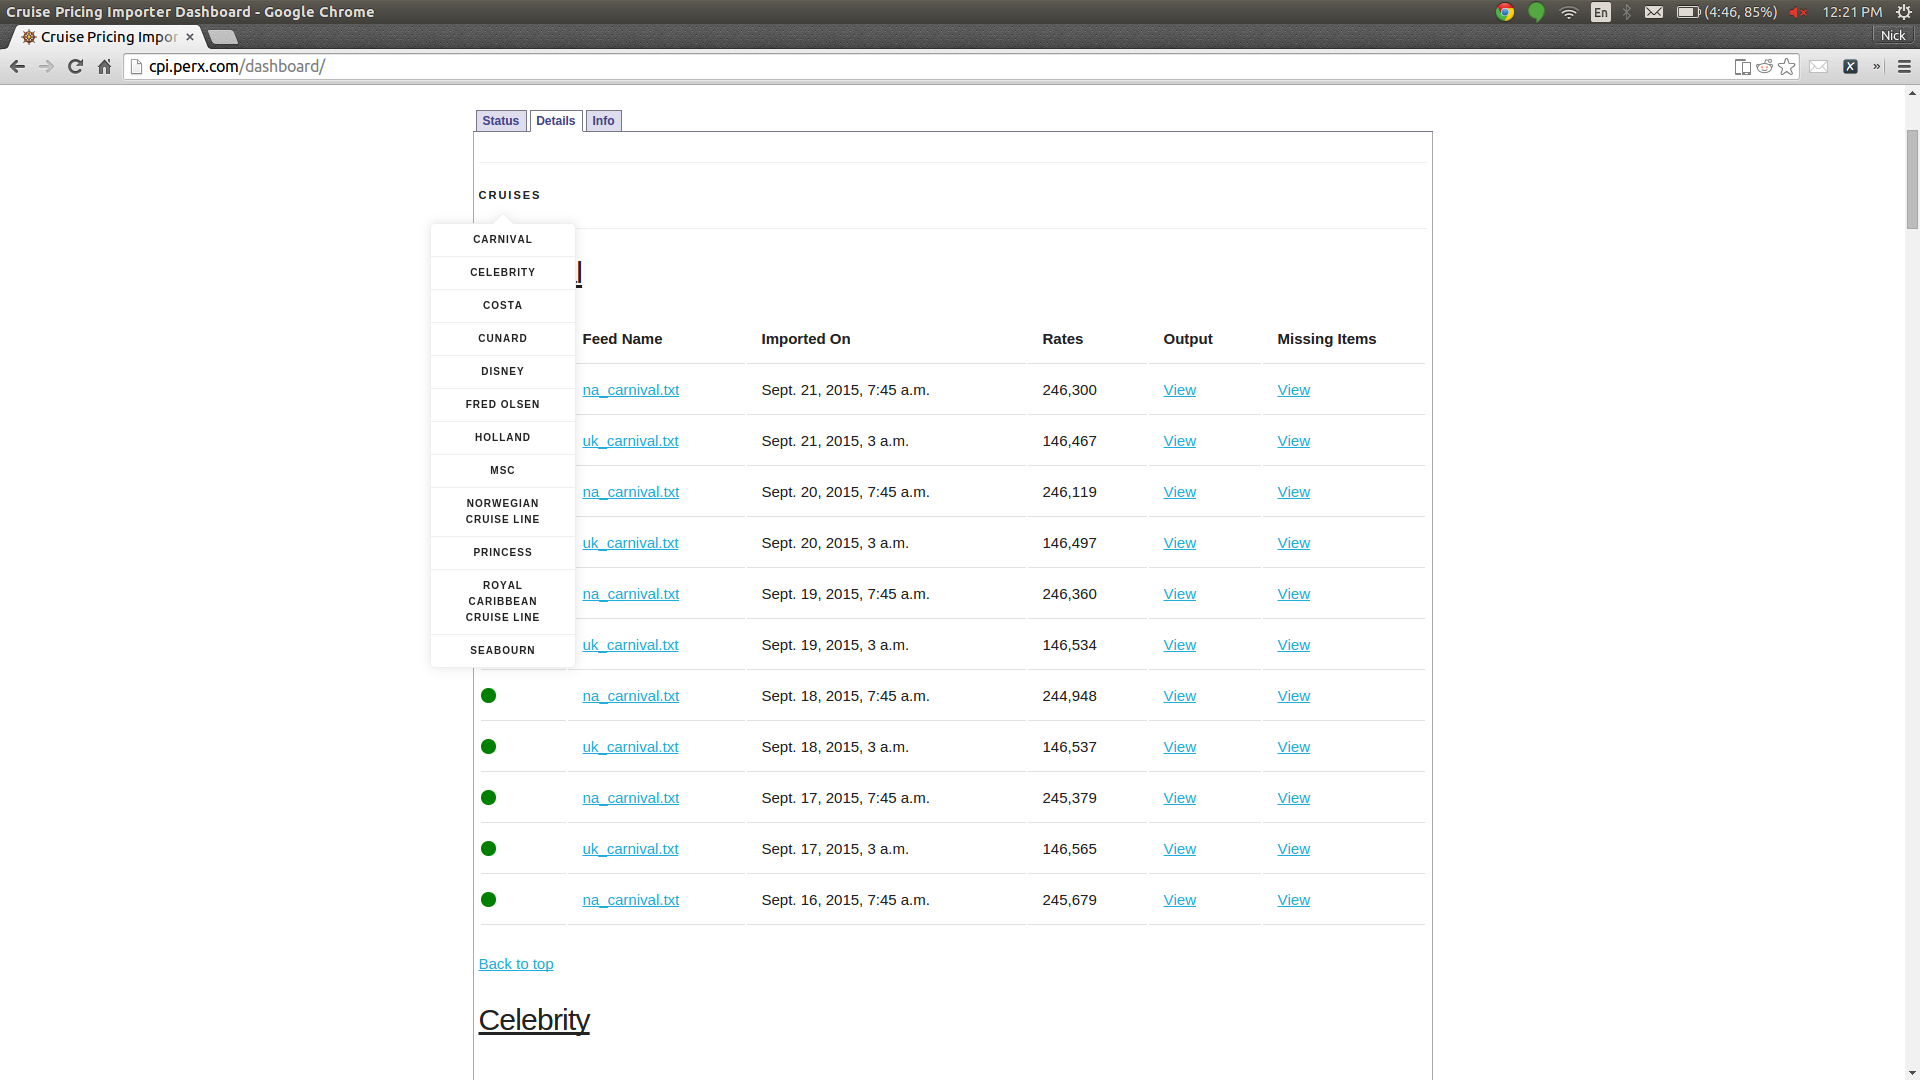Click green status dot for Sept. 16 row
The image size is (1920, 1080).
489,900
